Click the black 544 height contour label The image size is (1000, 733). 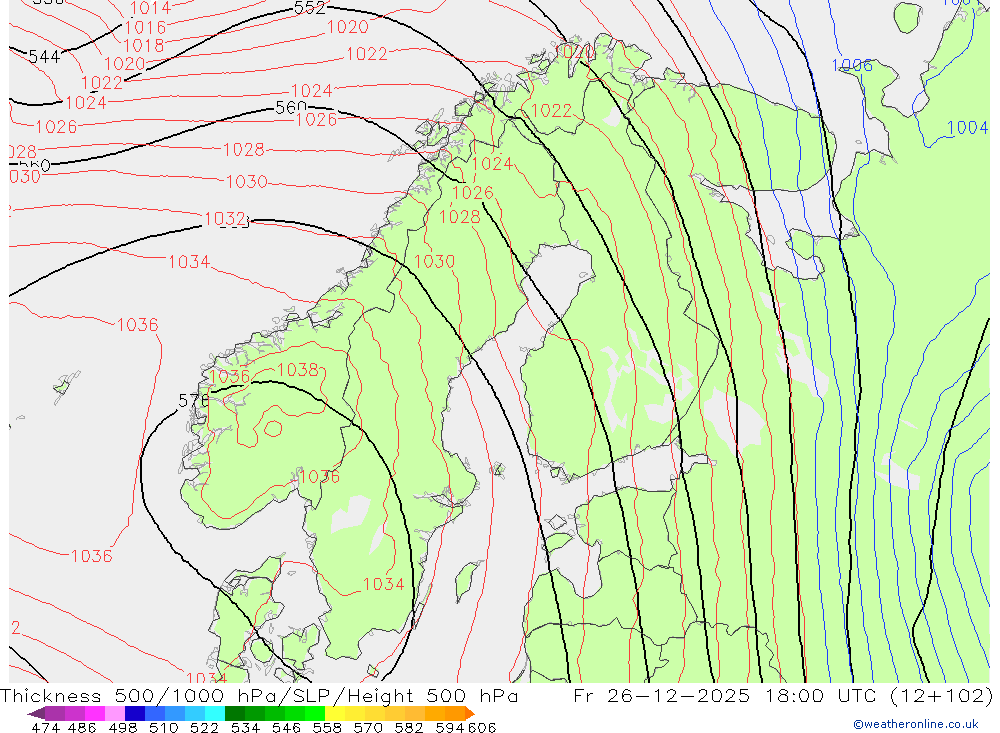[45, 57]
